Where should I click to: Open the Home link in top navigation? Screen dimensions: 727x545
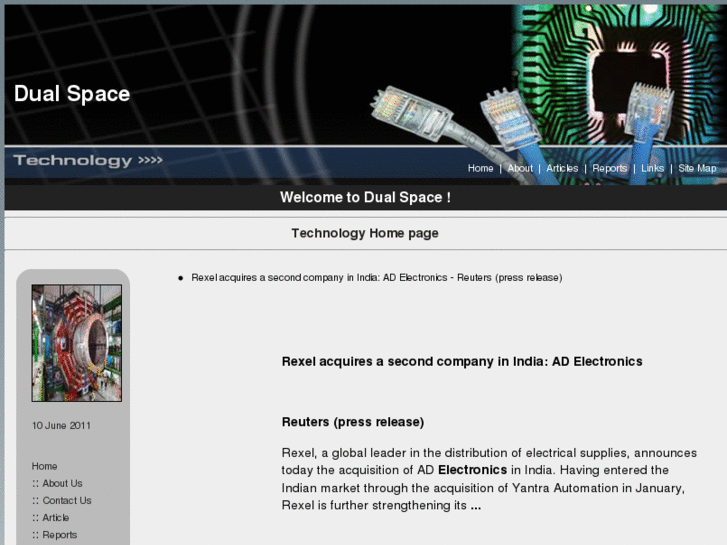480,168
